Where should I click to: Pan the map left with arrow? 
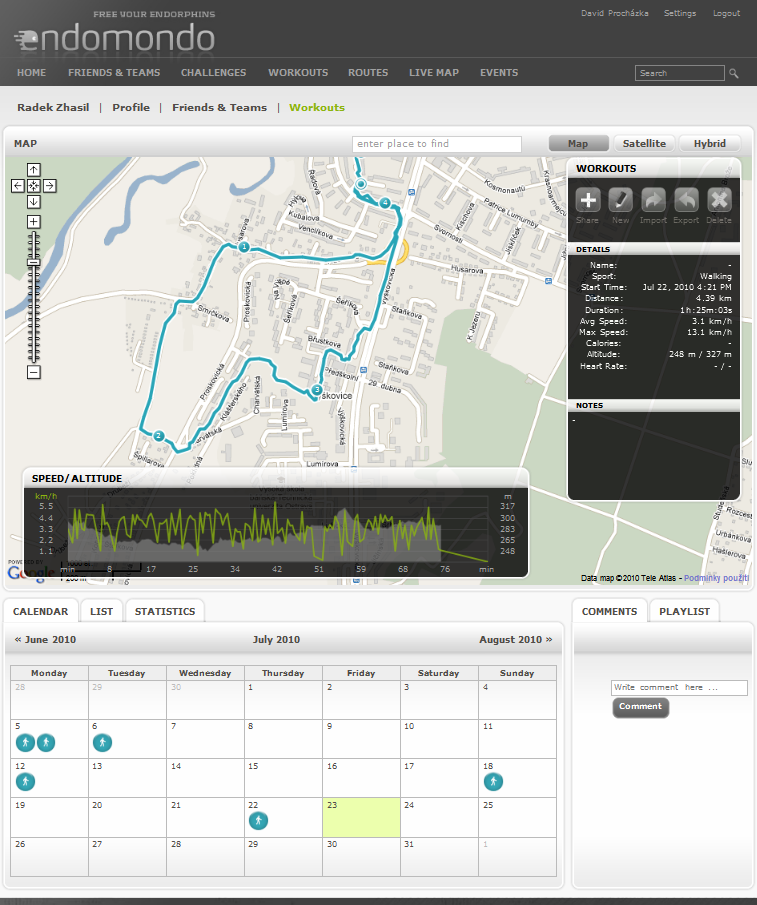click(18, 186)
